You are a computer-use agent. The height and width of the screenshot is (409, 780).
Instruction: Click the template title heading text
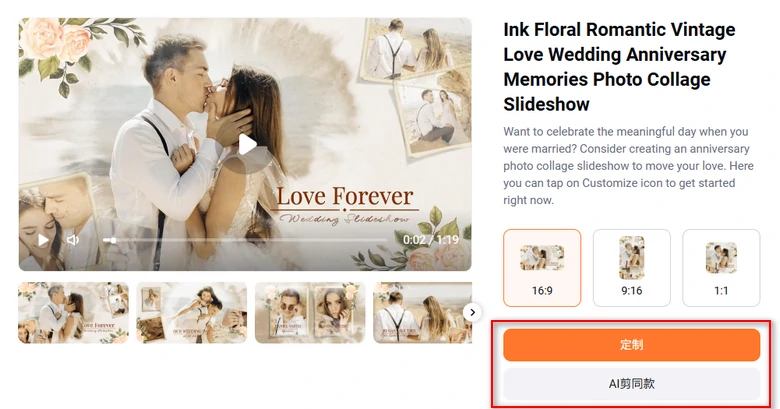tap(619, 67)
